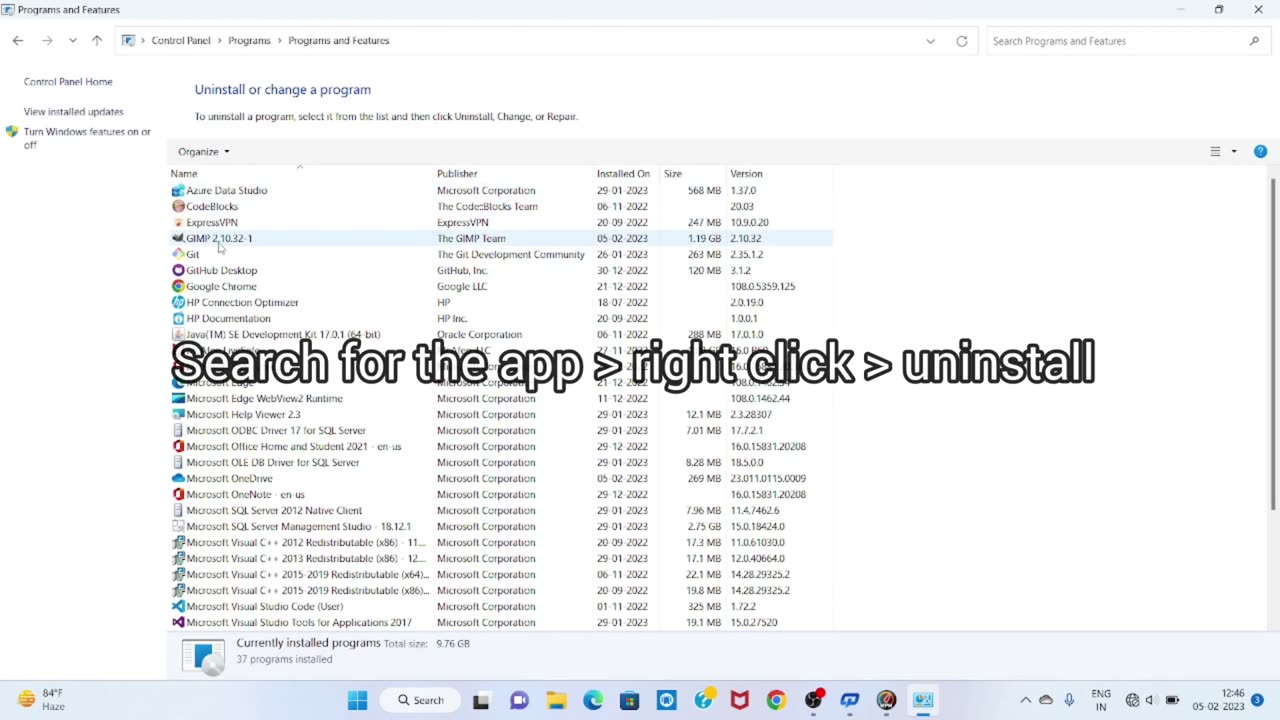Sort by the Version column header
Screen dimensions: 1280x720
779,174
